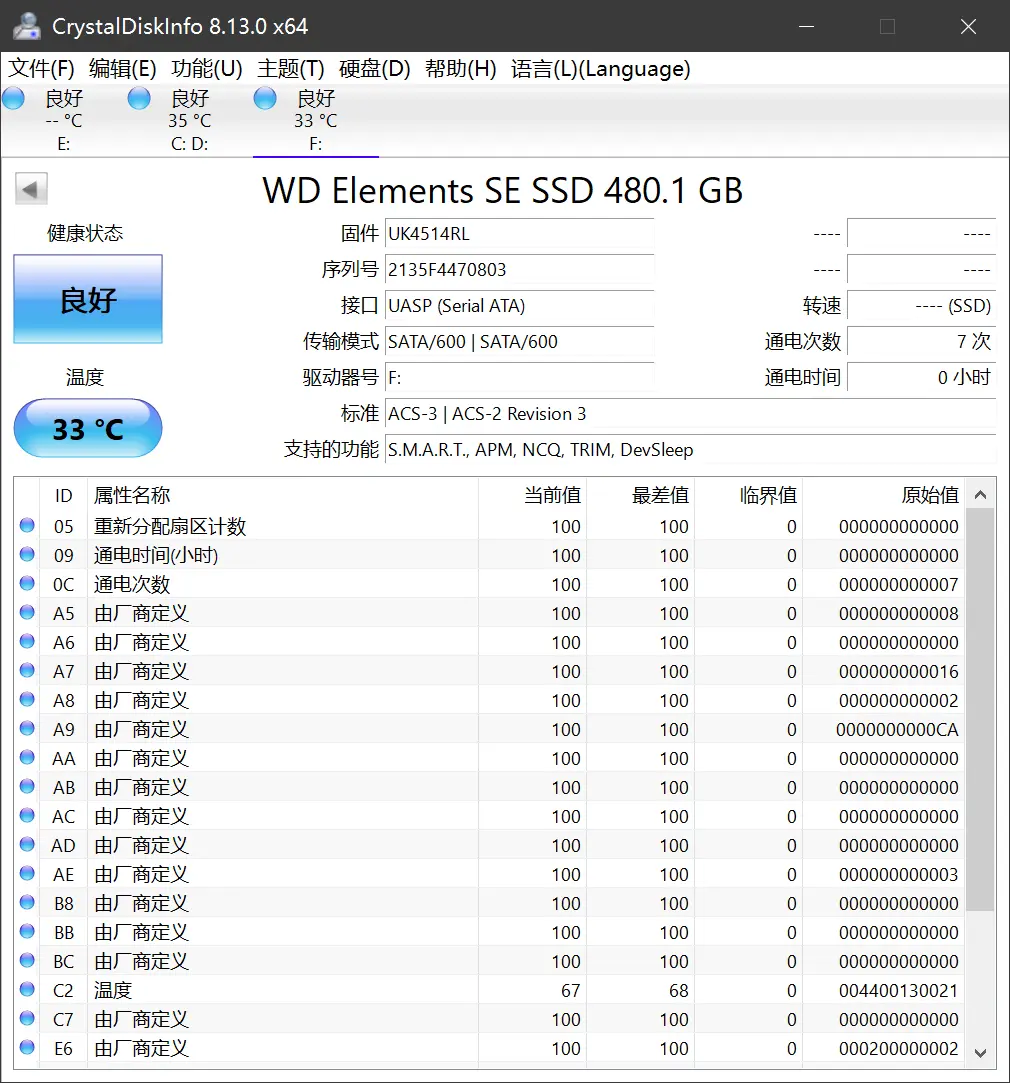The height and width of the screenshot is (1083, 1010).
Task: Click the power on hours value 0 小时
Action: pos(922,377)
